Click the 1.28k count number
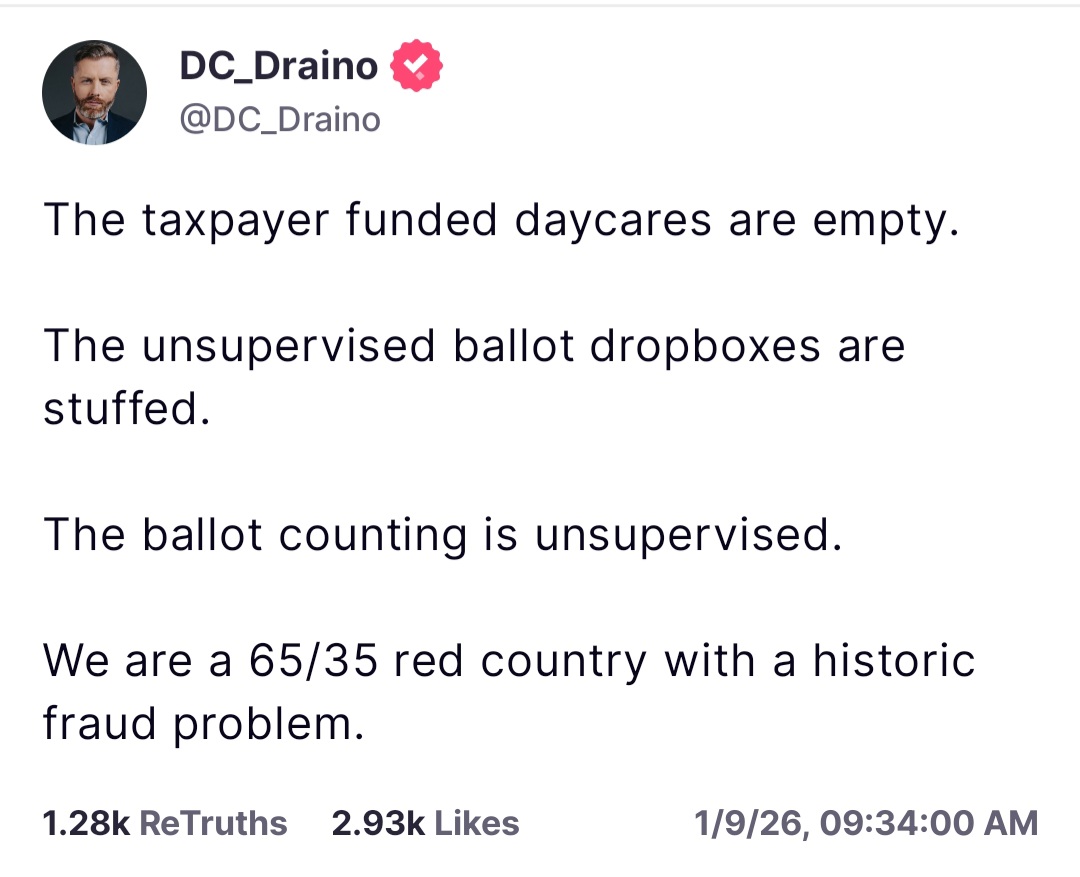 (86, 824)
